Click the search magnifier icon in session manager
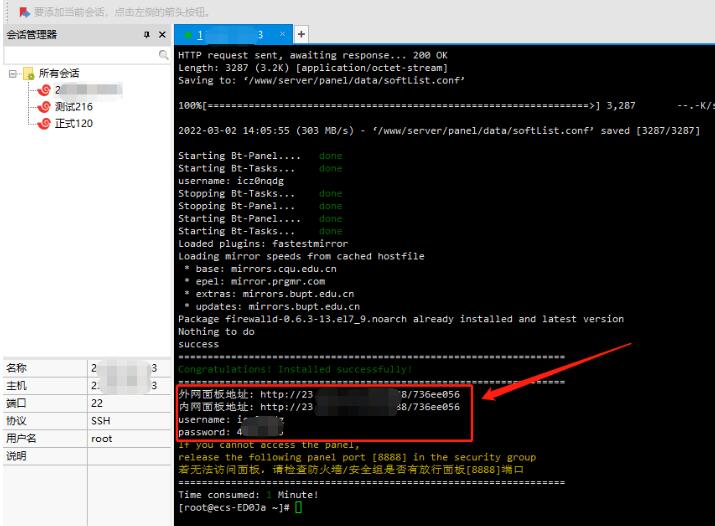 (162, 55)
